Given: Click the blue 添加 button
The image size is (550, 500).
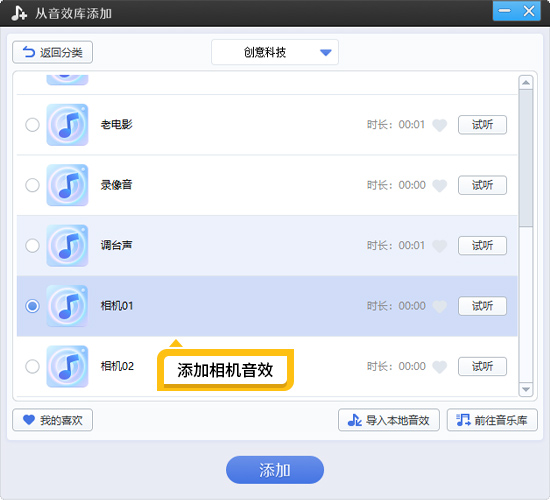Looking at the screenshot, I should pos(275,470).
